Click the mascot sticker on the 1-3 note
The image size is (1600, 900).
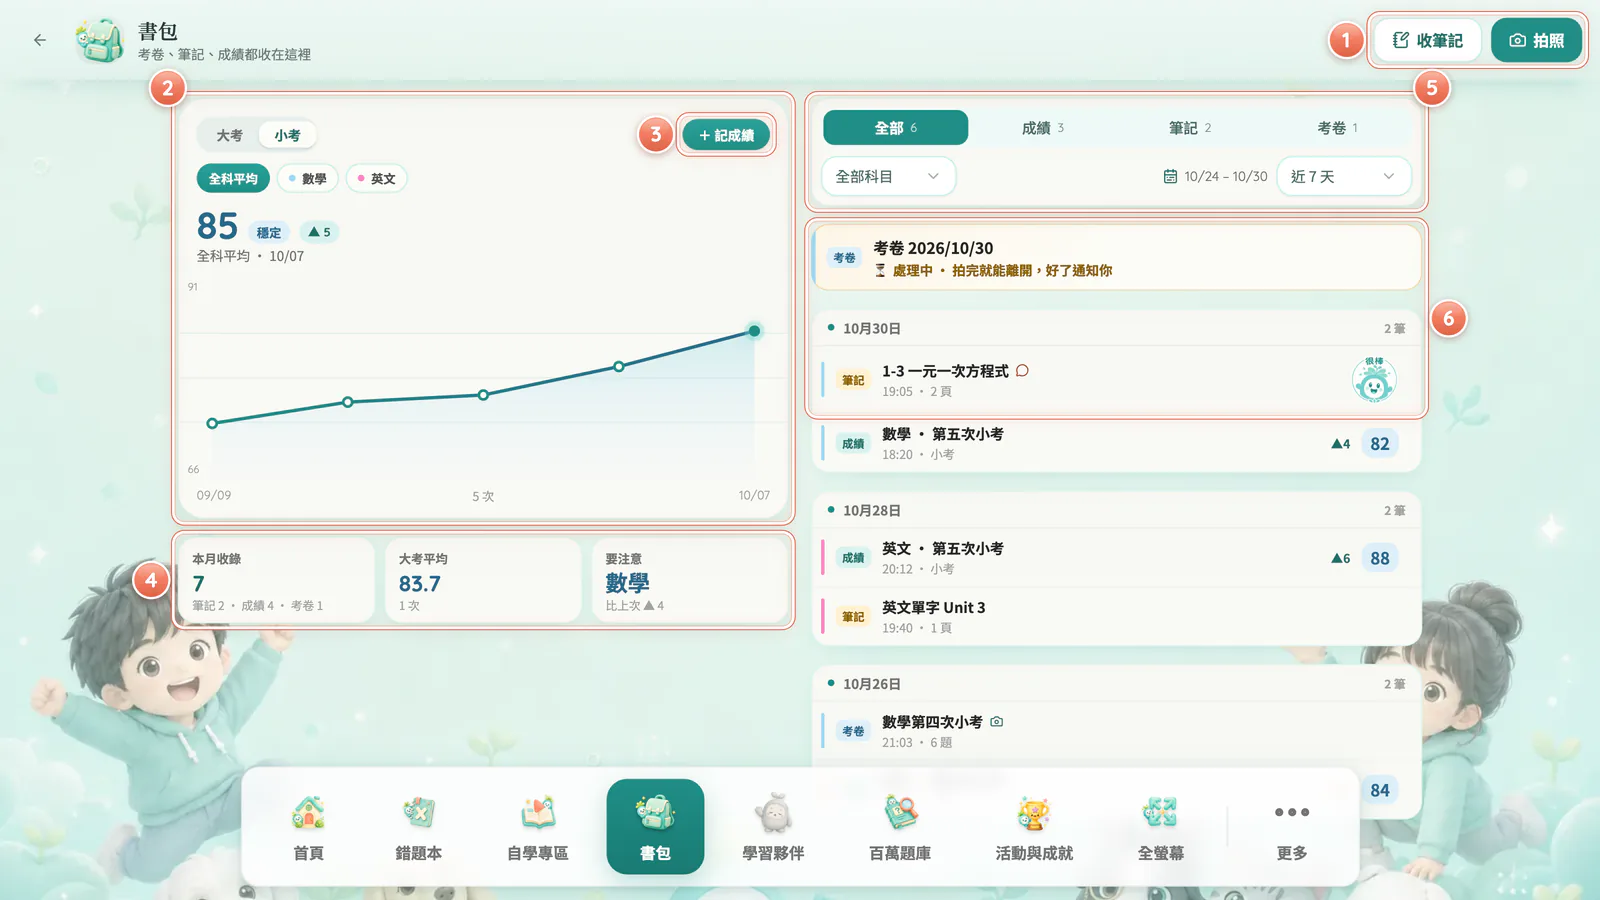(x=1374, y=379)
